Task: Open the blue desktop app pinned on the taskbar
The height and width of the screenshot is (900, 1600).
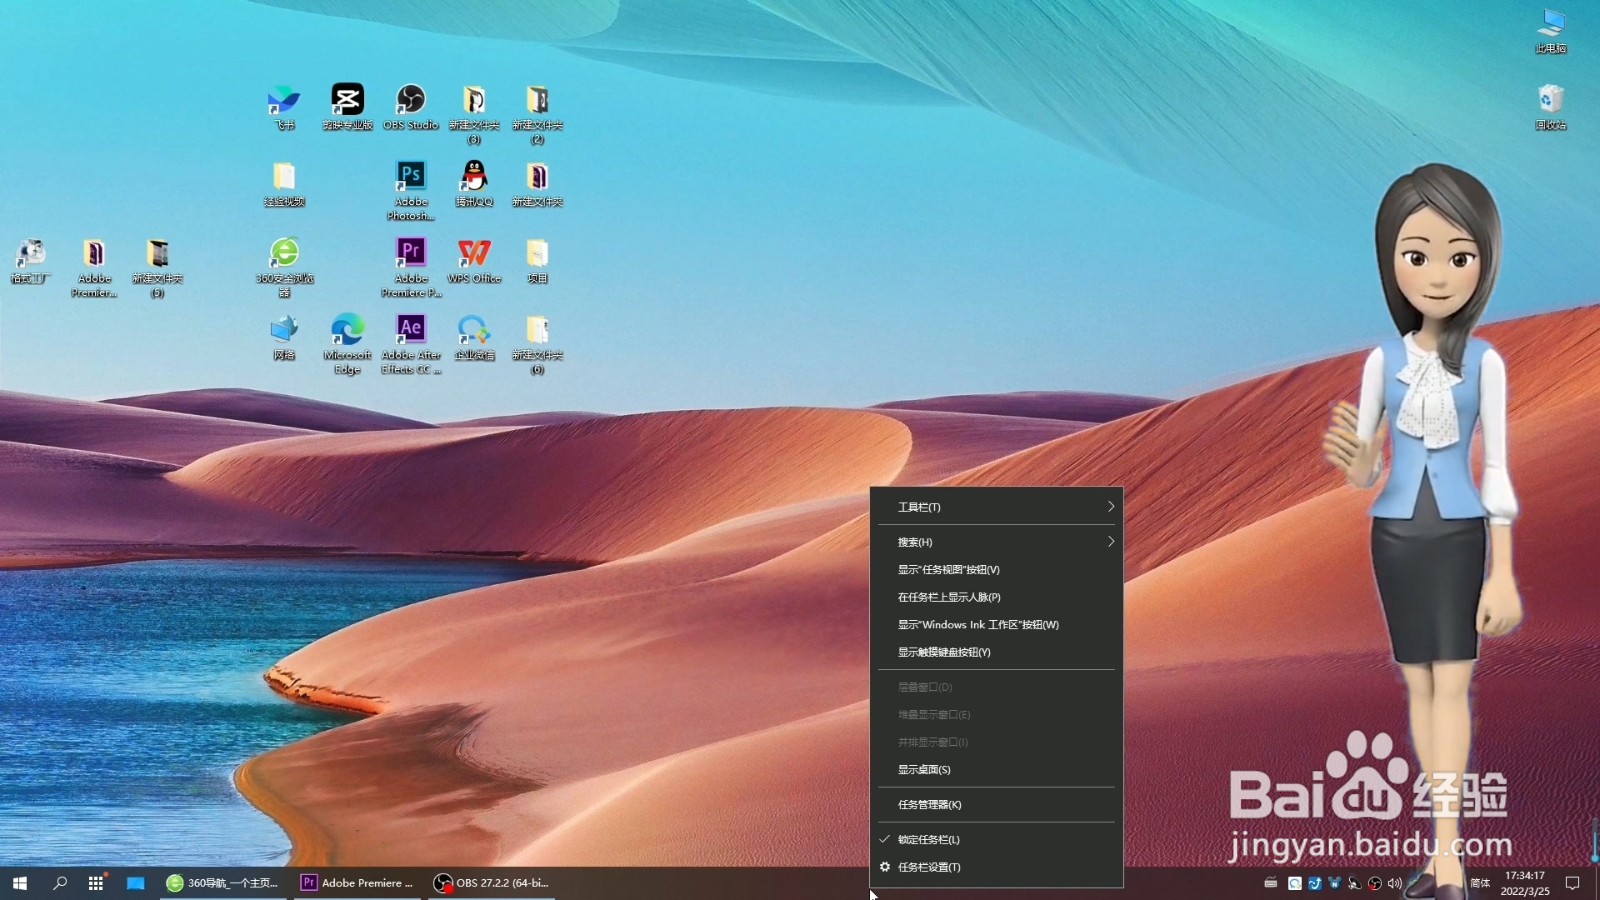Action: pos(135,883)
